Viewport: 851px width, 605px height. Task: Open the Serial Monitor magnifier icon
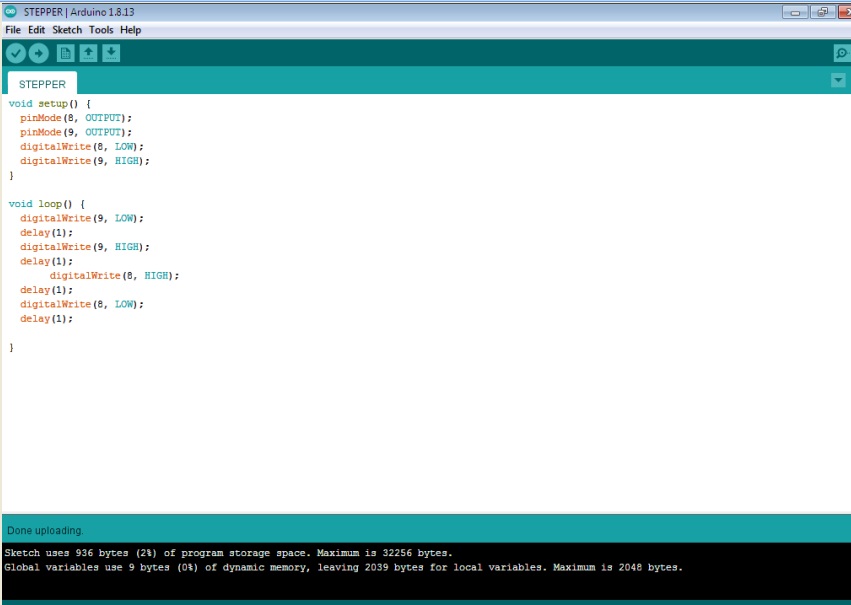[842, 53]
